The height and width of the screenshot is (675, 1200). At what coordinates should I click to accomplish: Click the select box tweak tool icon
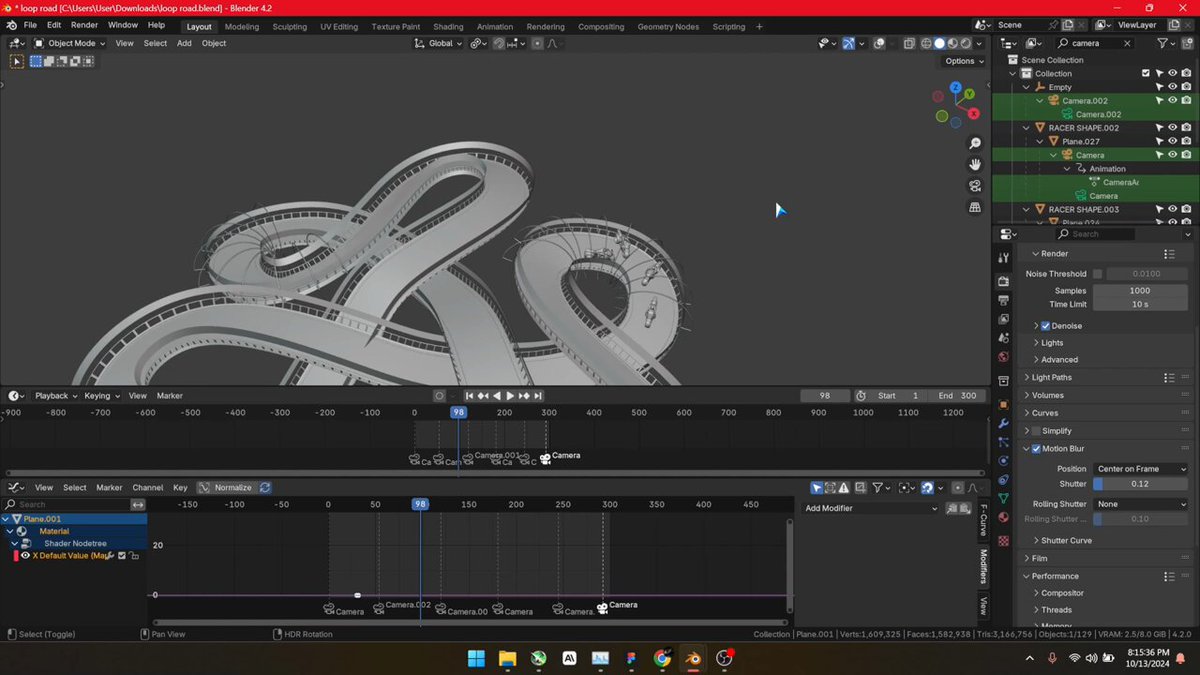(17, 61)
